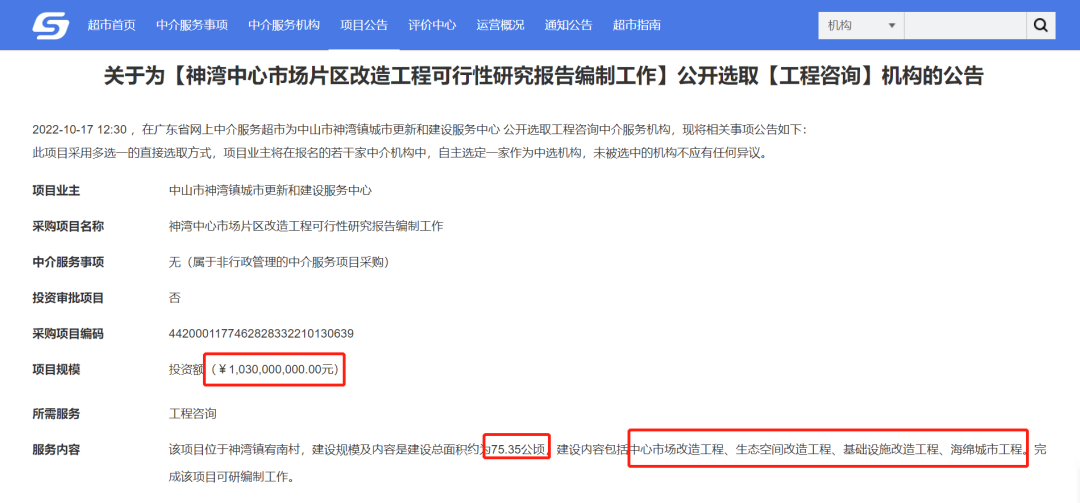Click the 75.35公顷 area text
Screen dimensions: 1080x503
(x=519, y=450)
